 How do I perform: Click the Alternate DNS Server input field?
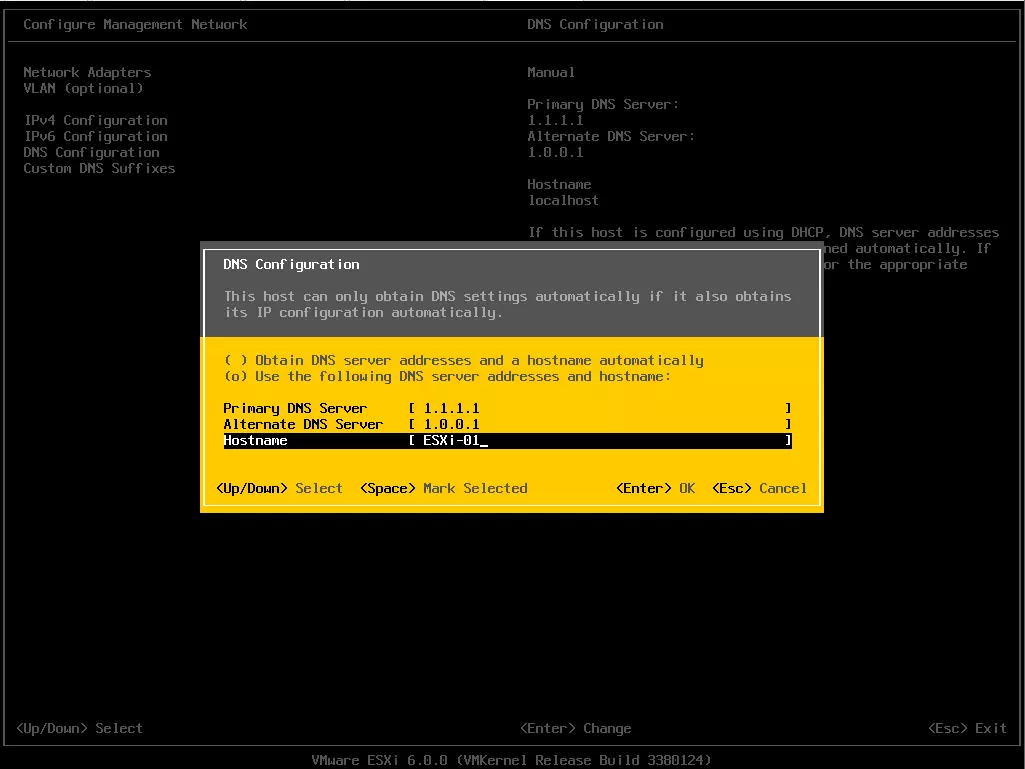pyautogui.click(x=600, y=424)
